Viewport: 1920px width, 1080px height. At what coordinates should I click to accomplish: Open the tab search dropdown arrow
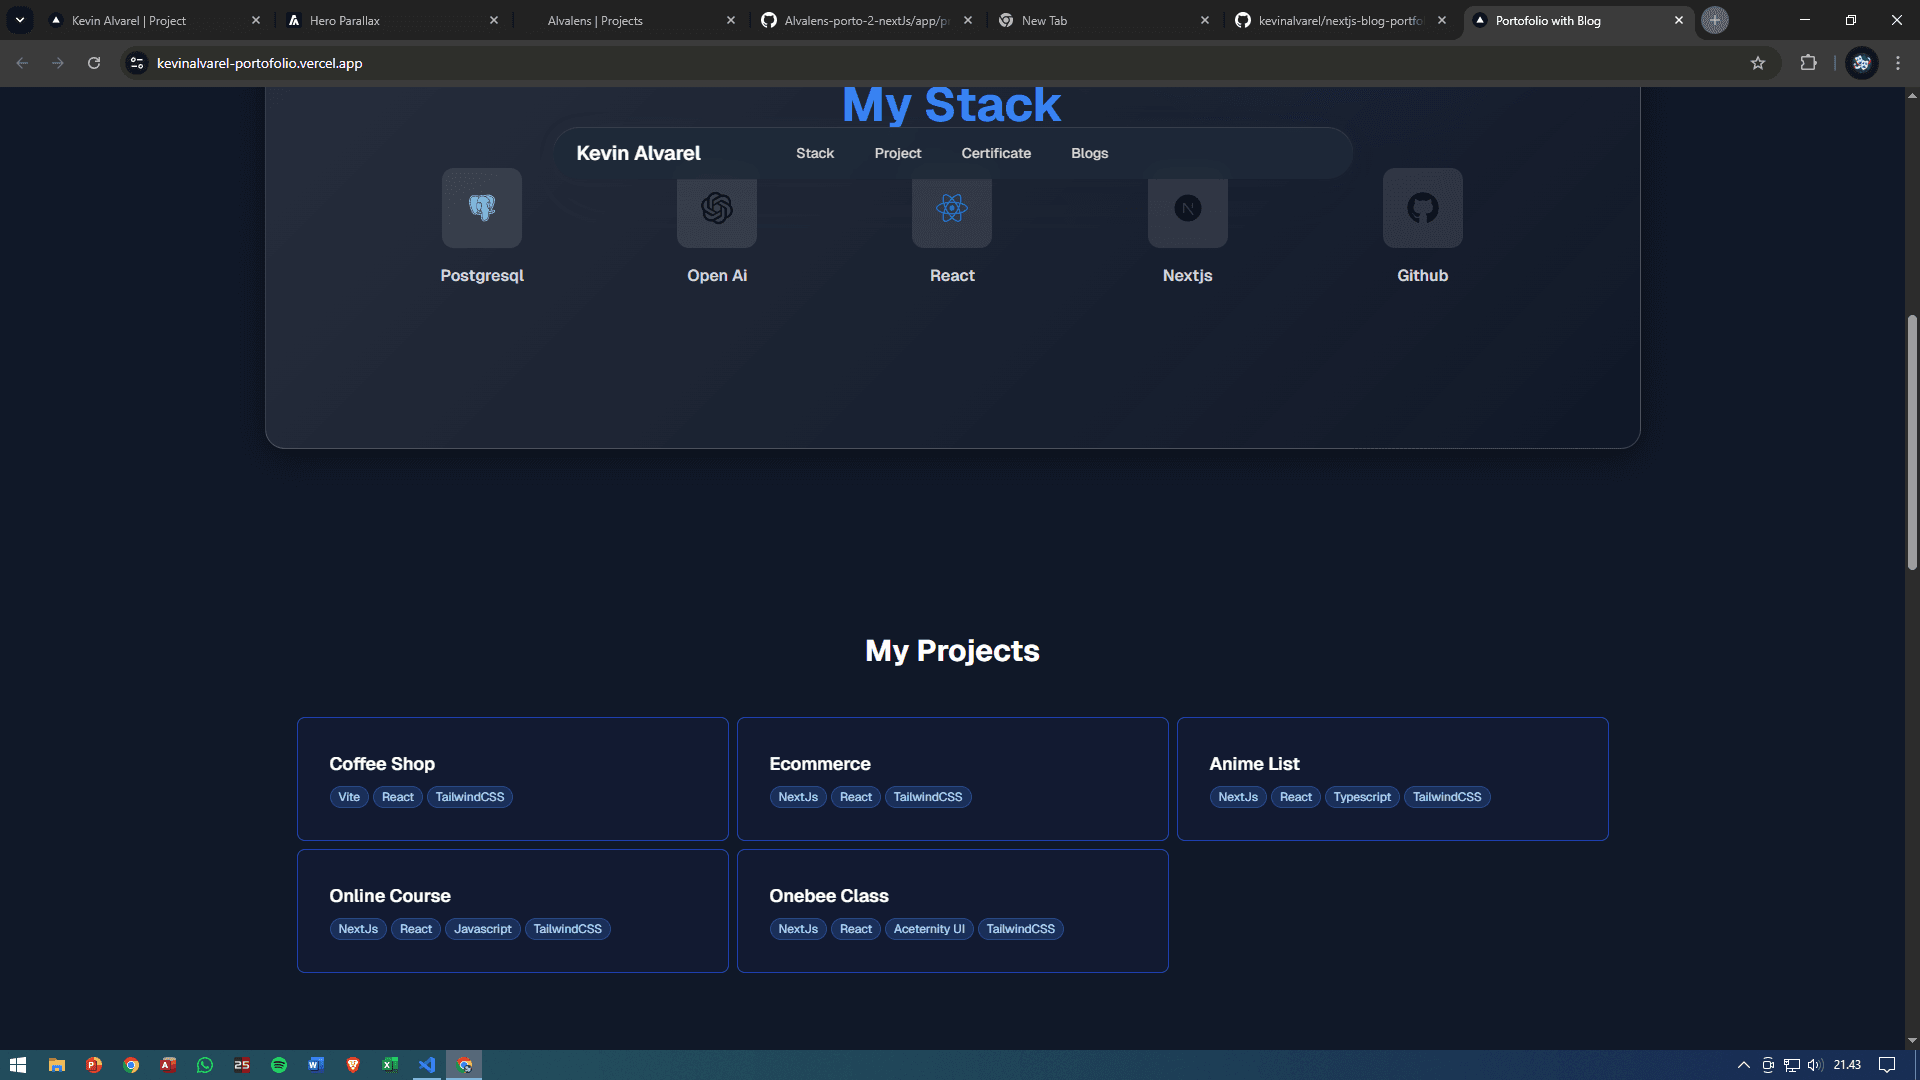click(20, 20)
